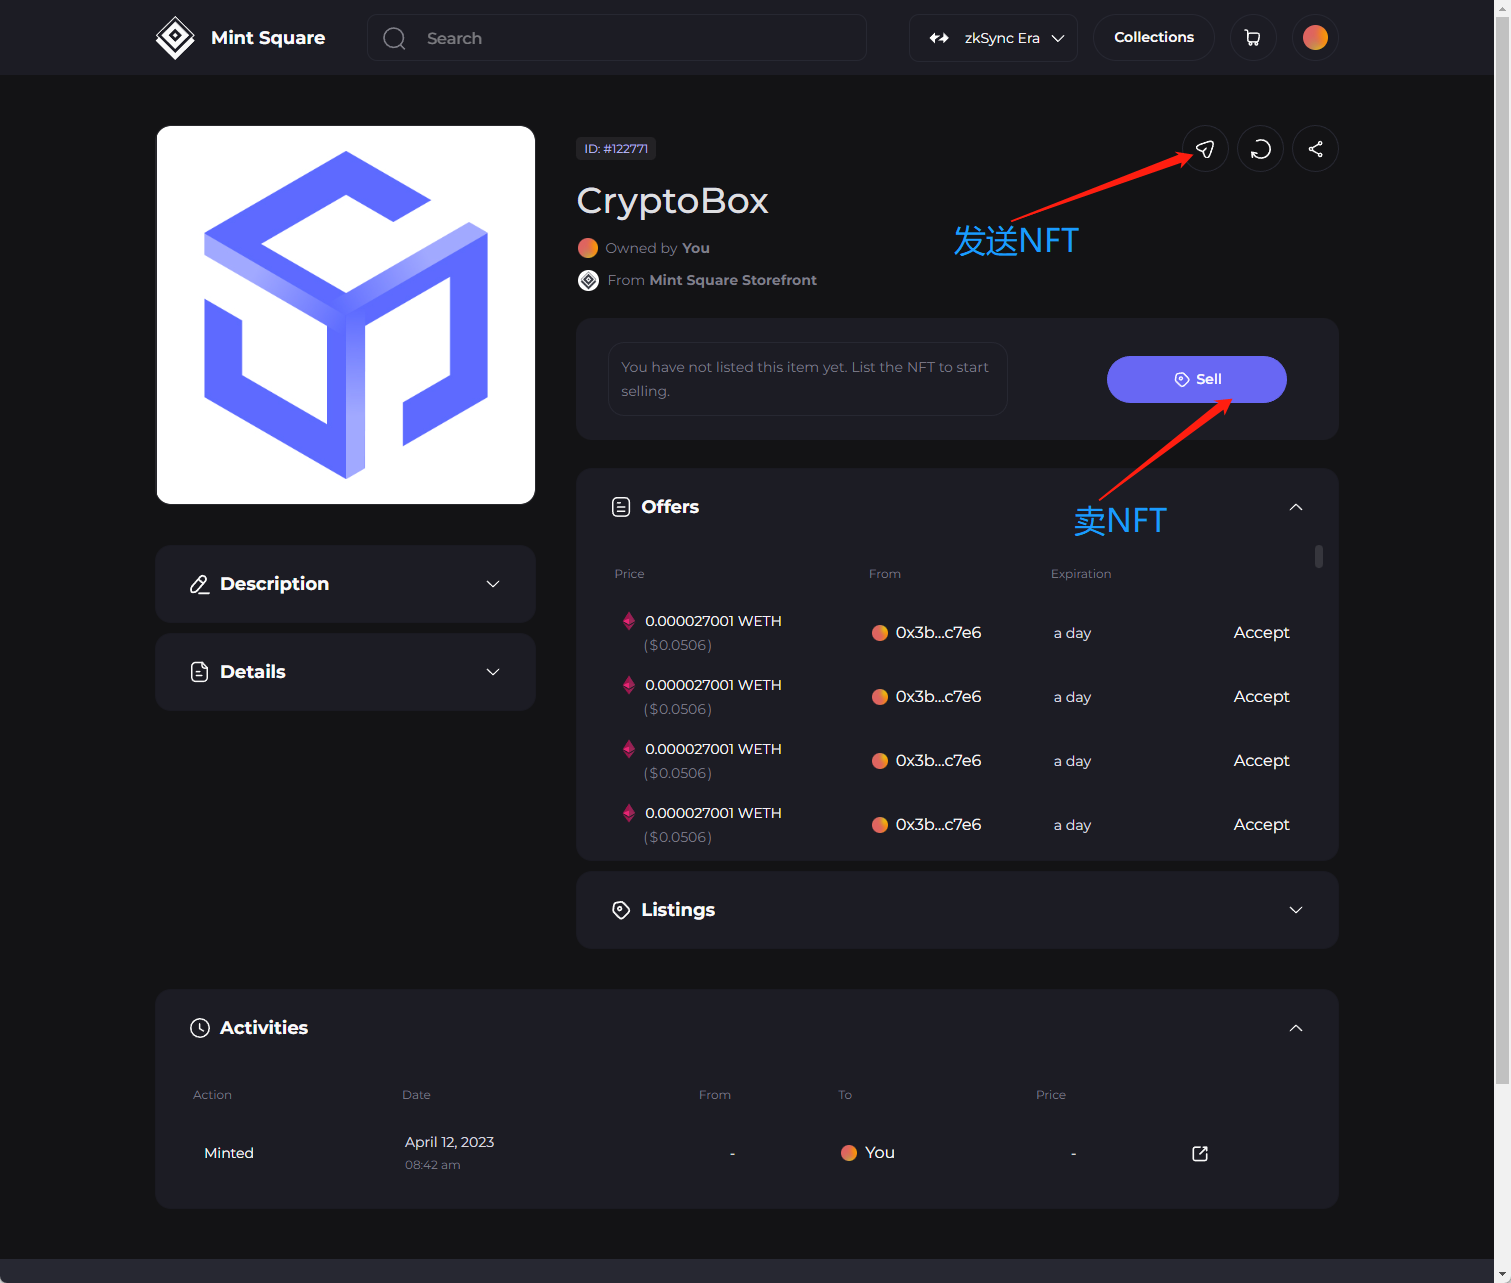The image size is (1511, 1283).
Task: Click the Details document icon
Action: (x=200, y=672)
